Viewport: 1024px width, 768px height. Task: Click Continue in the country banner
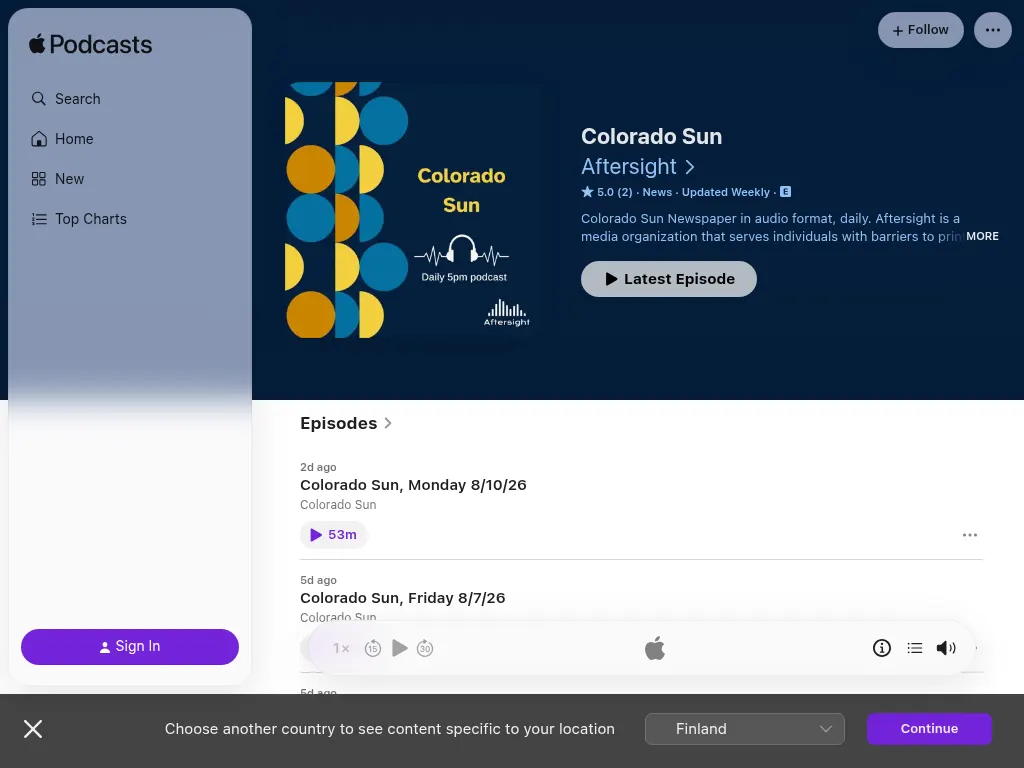929,729
